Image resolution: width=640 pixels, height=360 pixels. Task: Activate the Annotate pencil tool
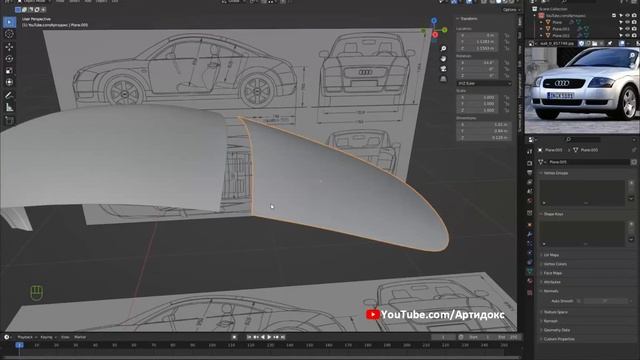(9, 96)
